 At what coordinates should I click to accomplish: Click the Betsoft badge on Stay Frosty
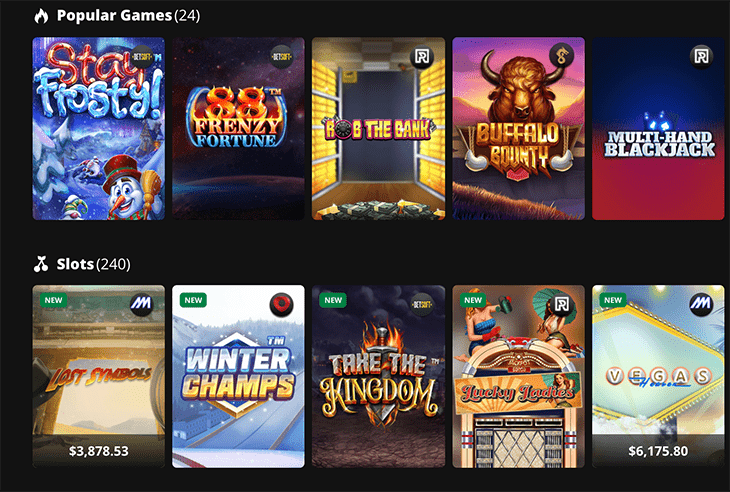point(142,57)
